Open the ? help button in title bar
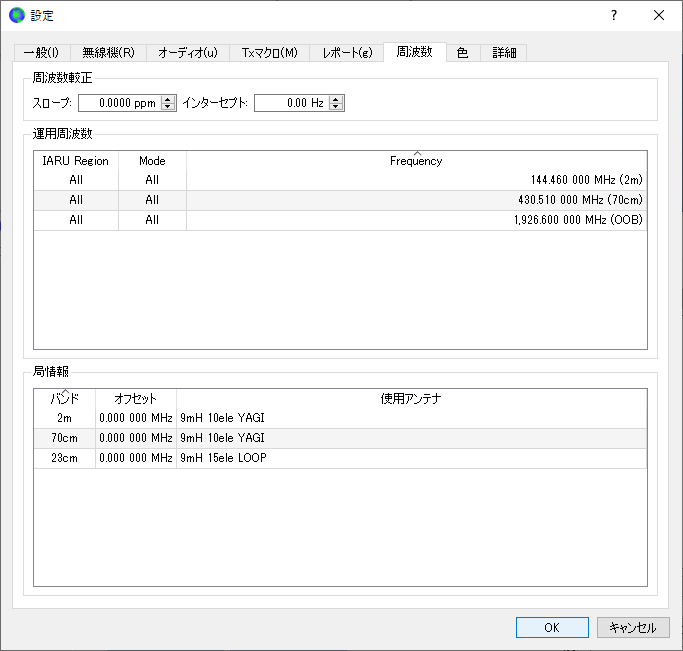Viewport: 683px width, 651px height. pos(614,16)
